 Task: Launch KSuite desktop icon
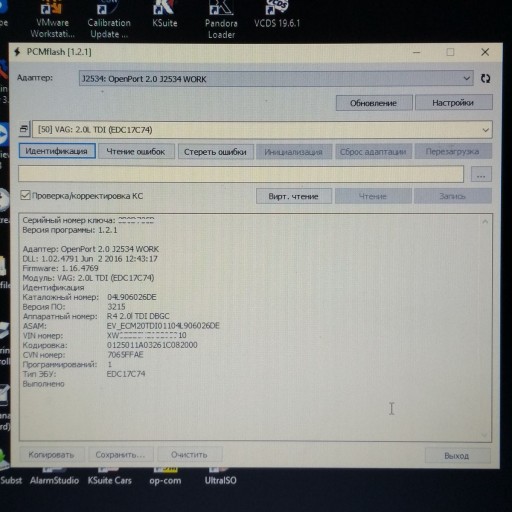(x=164, y=15)
